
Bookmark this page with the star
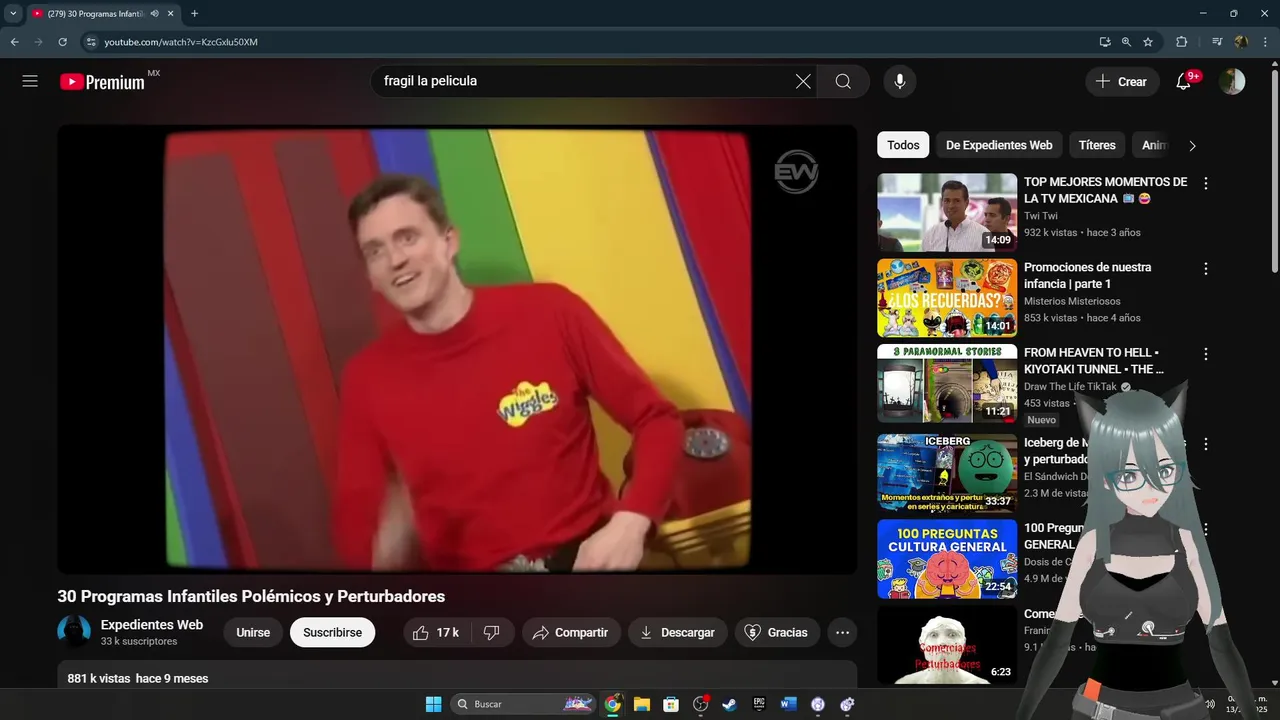pos(1148,42)
